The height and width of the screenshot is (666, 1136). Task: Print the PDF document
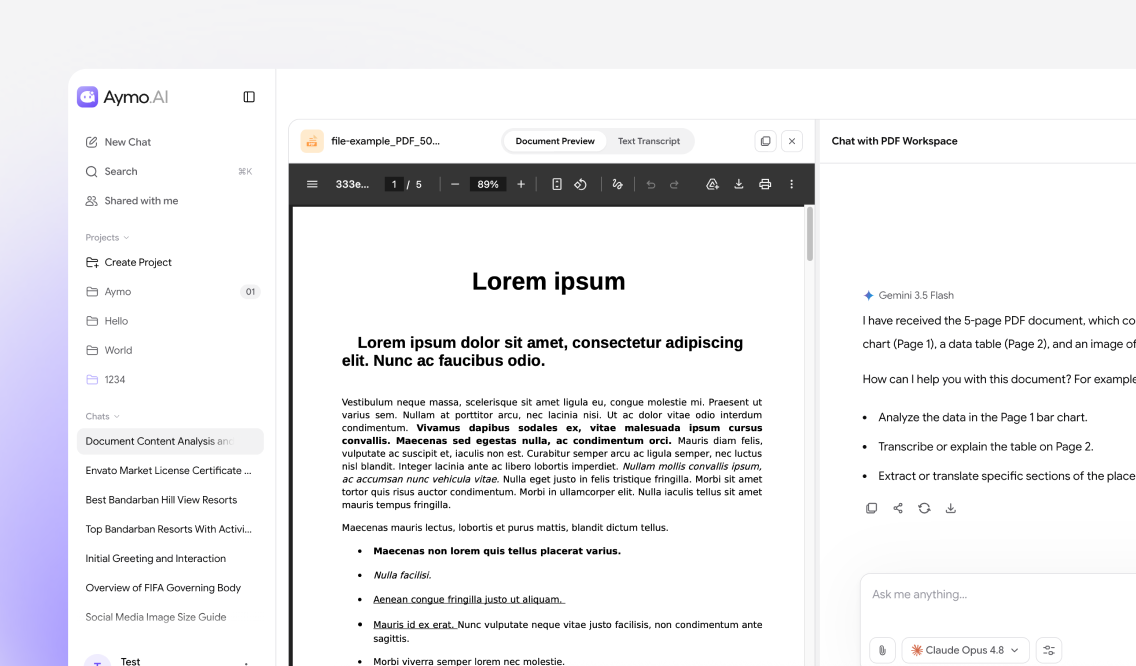(765, 185)
